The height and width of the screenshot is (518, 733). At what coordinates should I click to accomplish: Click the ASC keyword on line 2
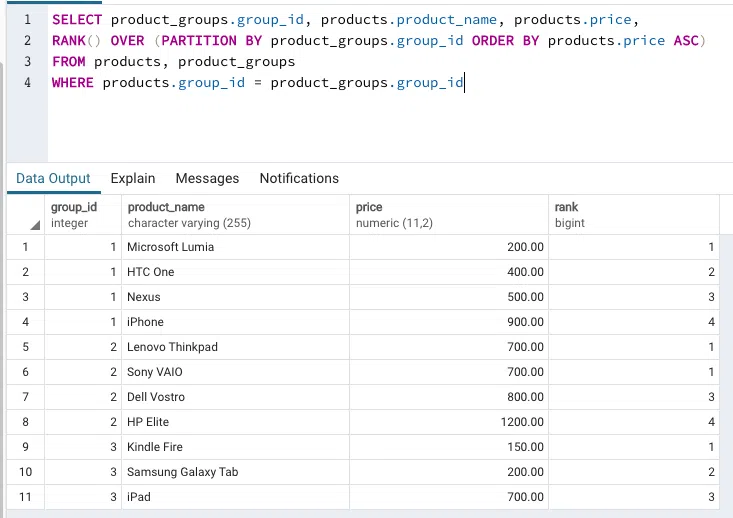coord(686,41)
